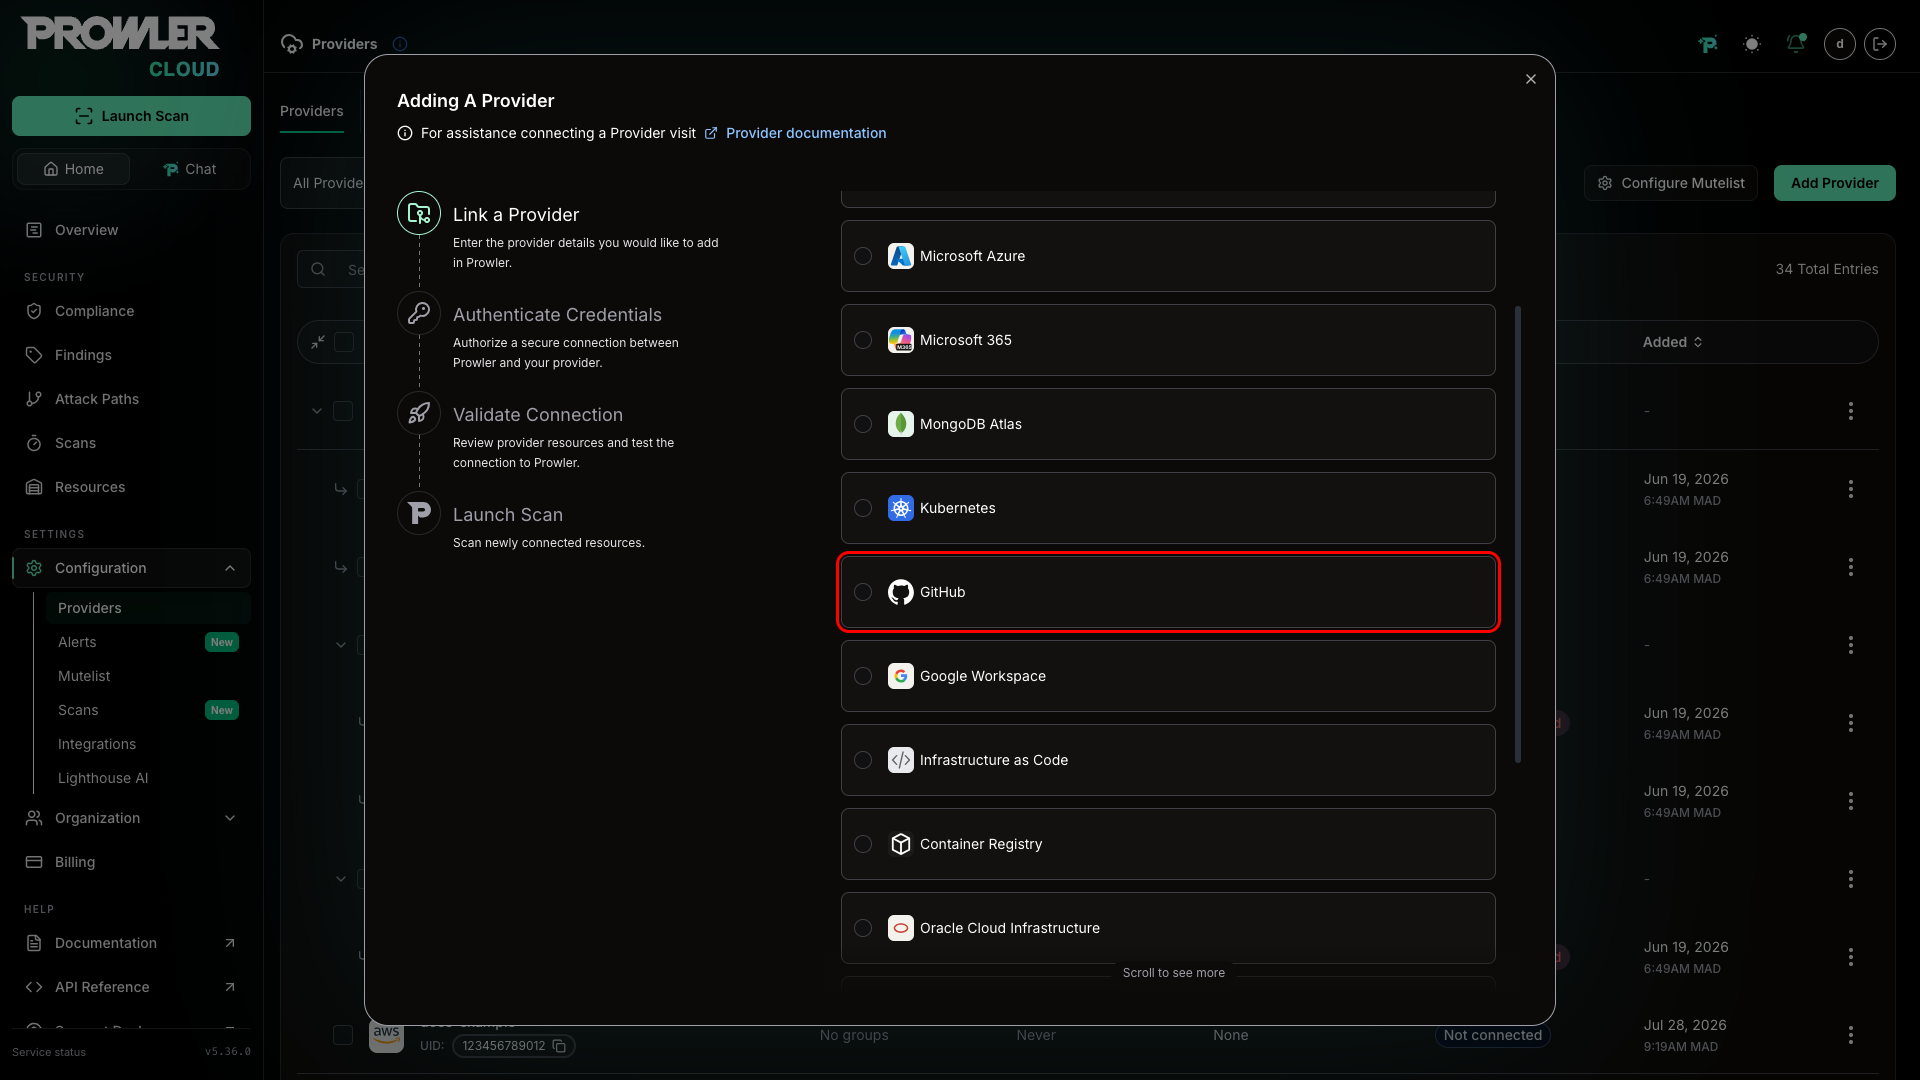Pick the Kubernetes provider radio button
Image resolution: width=1920 pixels, height=1080 pixels.
[863, 508]
